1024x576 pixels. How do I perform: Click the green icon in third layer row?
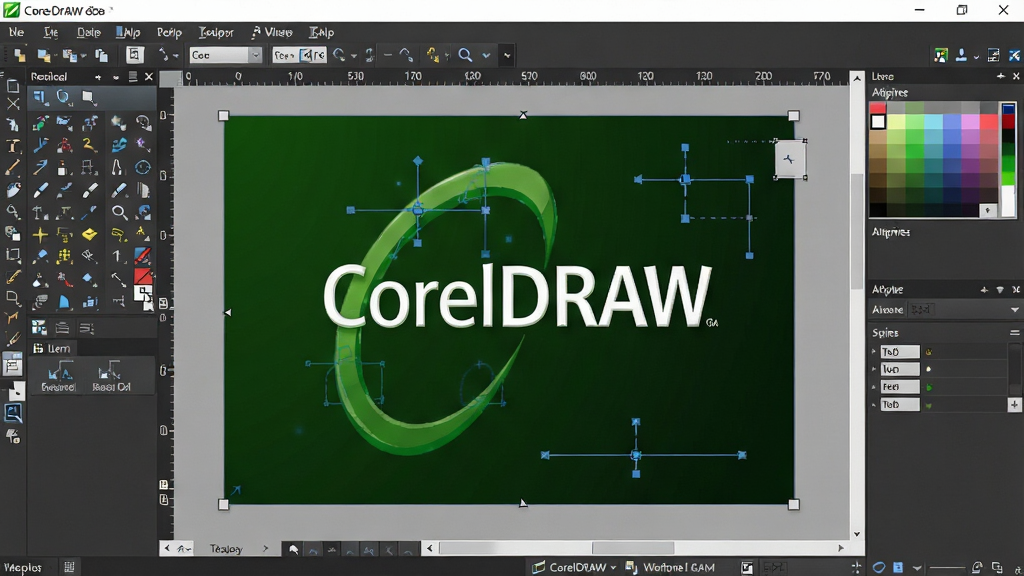(929, 387)
